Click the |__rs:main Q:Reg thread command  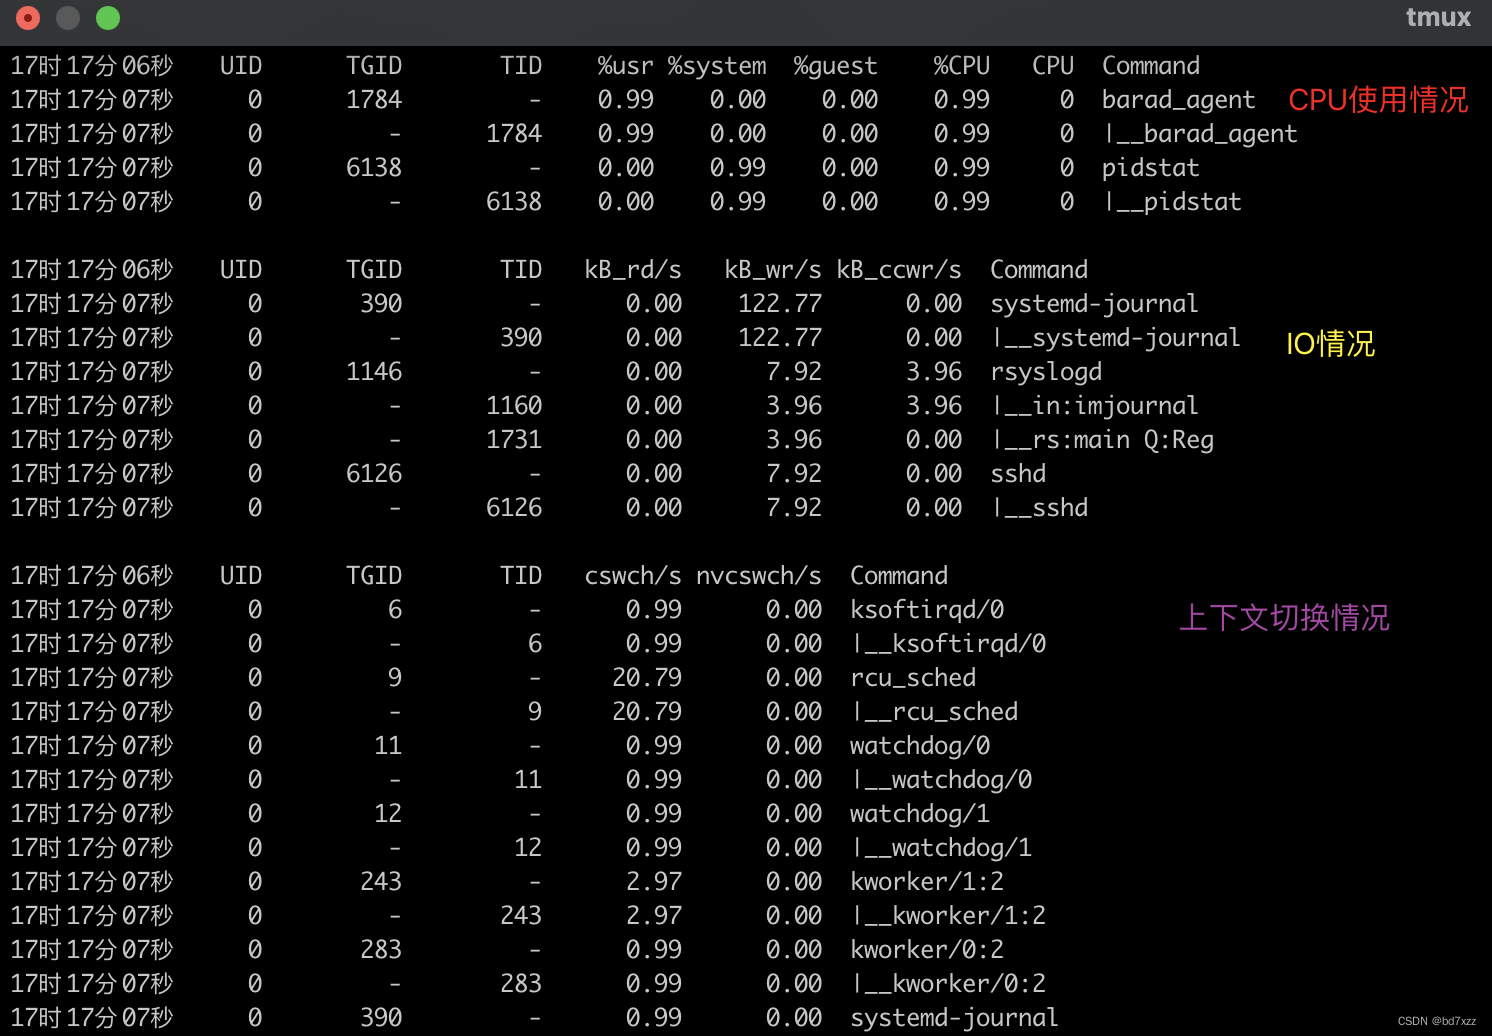click(x=1102, y=440)
